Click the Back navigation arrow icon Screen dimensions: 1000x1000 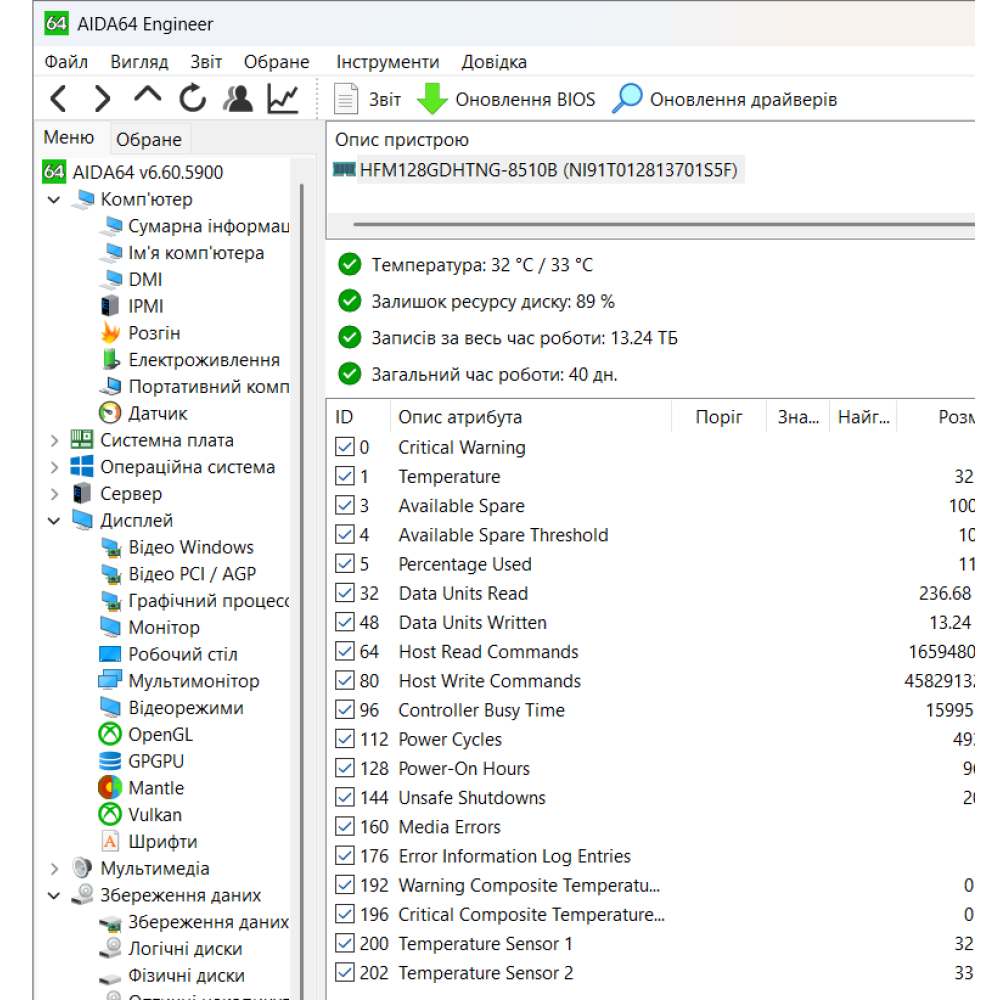point(59,99)
